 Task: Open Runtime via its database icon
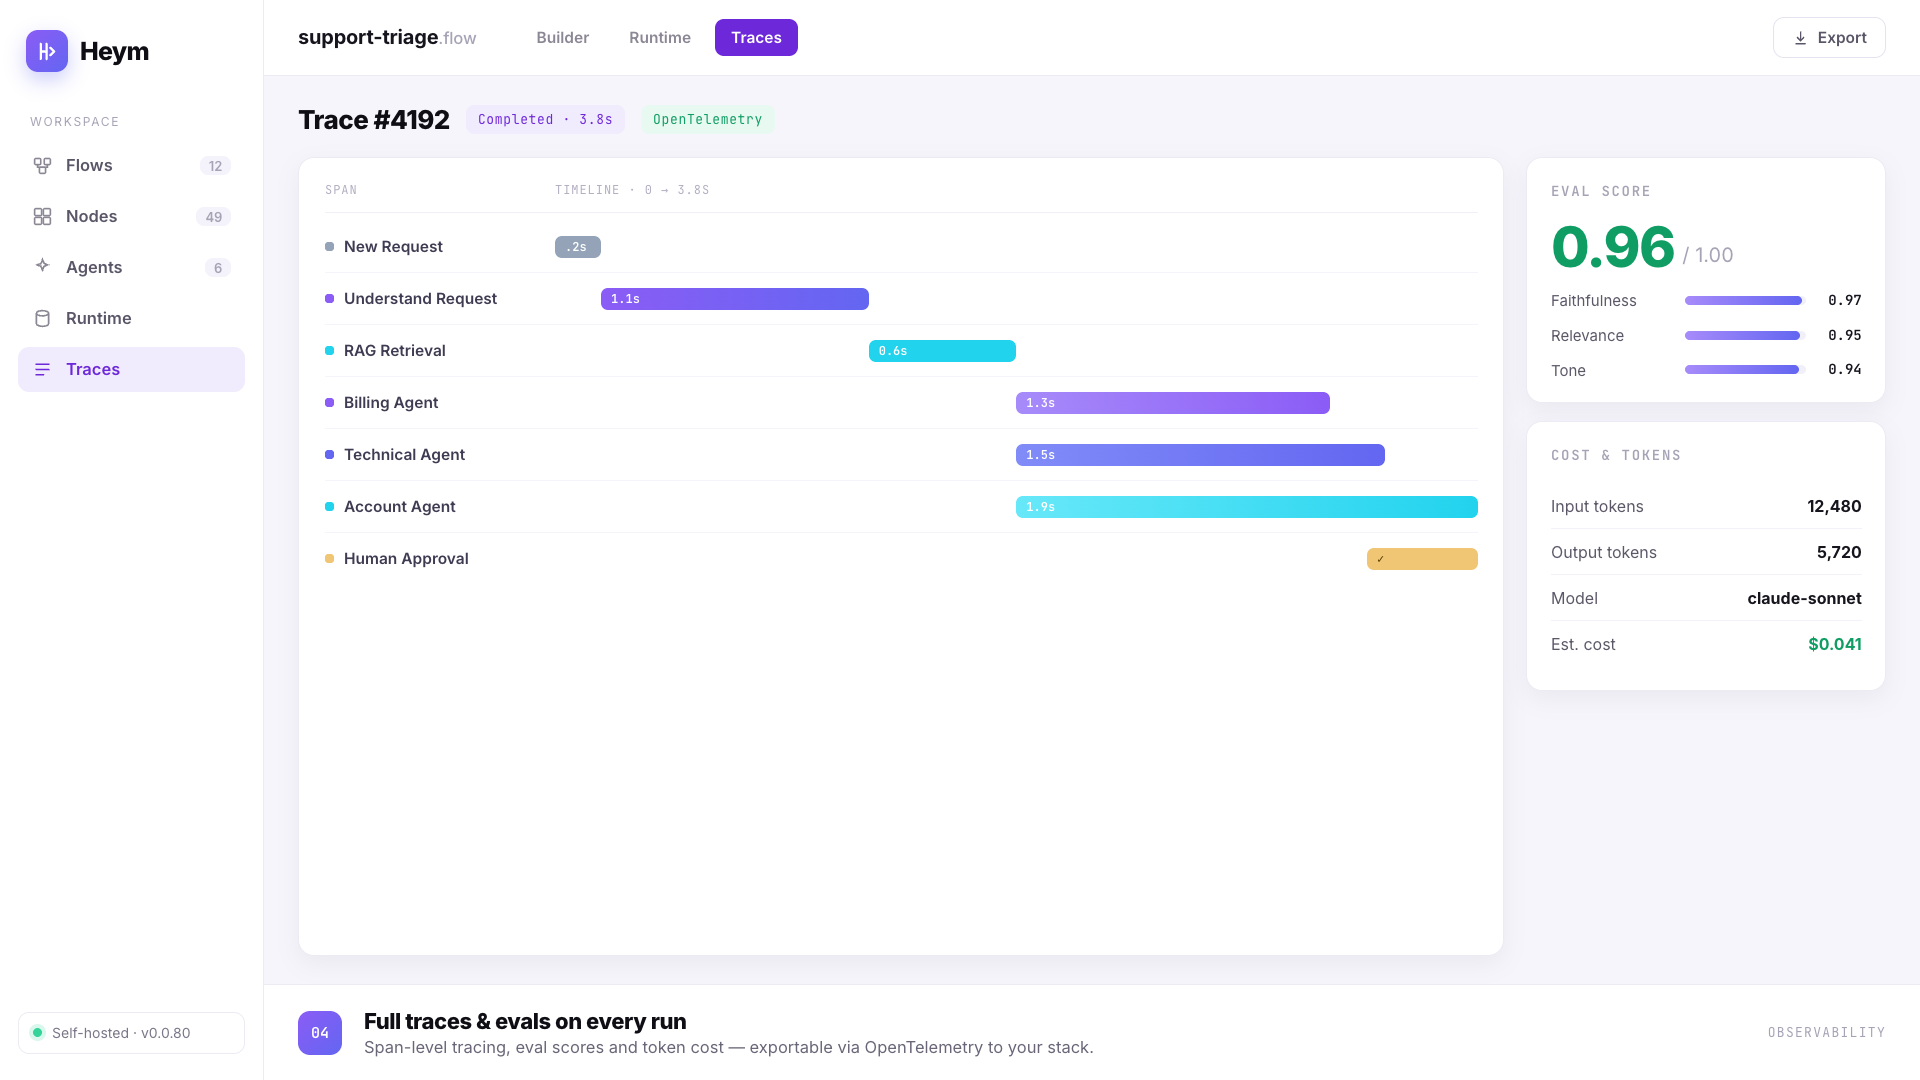coord(42,319)
